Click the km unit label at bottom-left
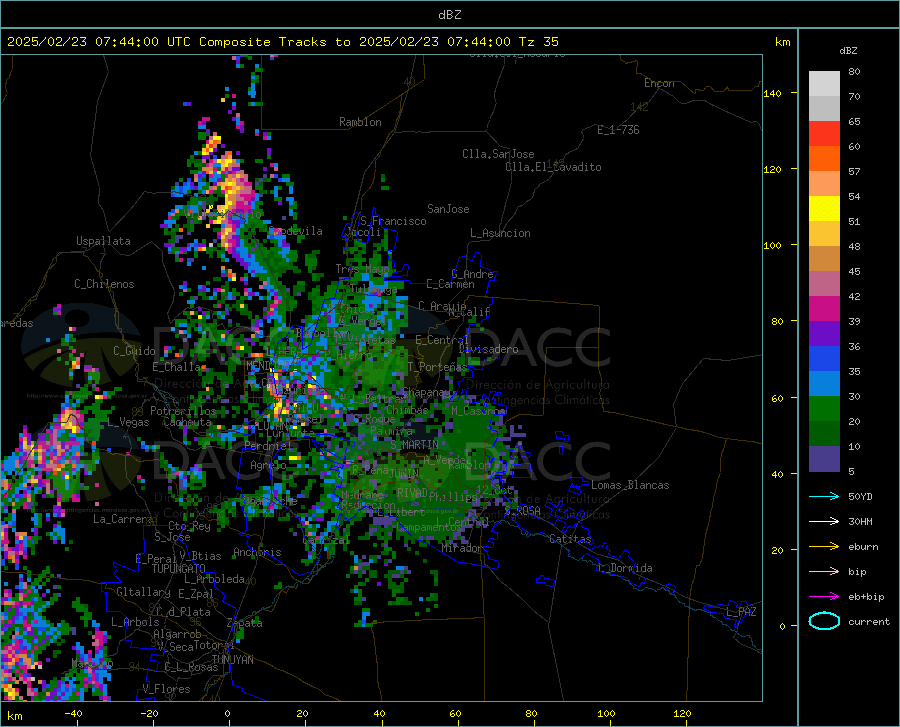The height and width of the screenshot is (727, 900). [15, 716]
